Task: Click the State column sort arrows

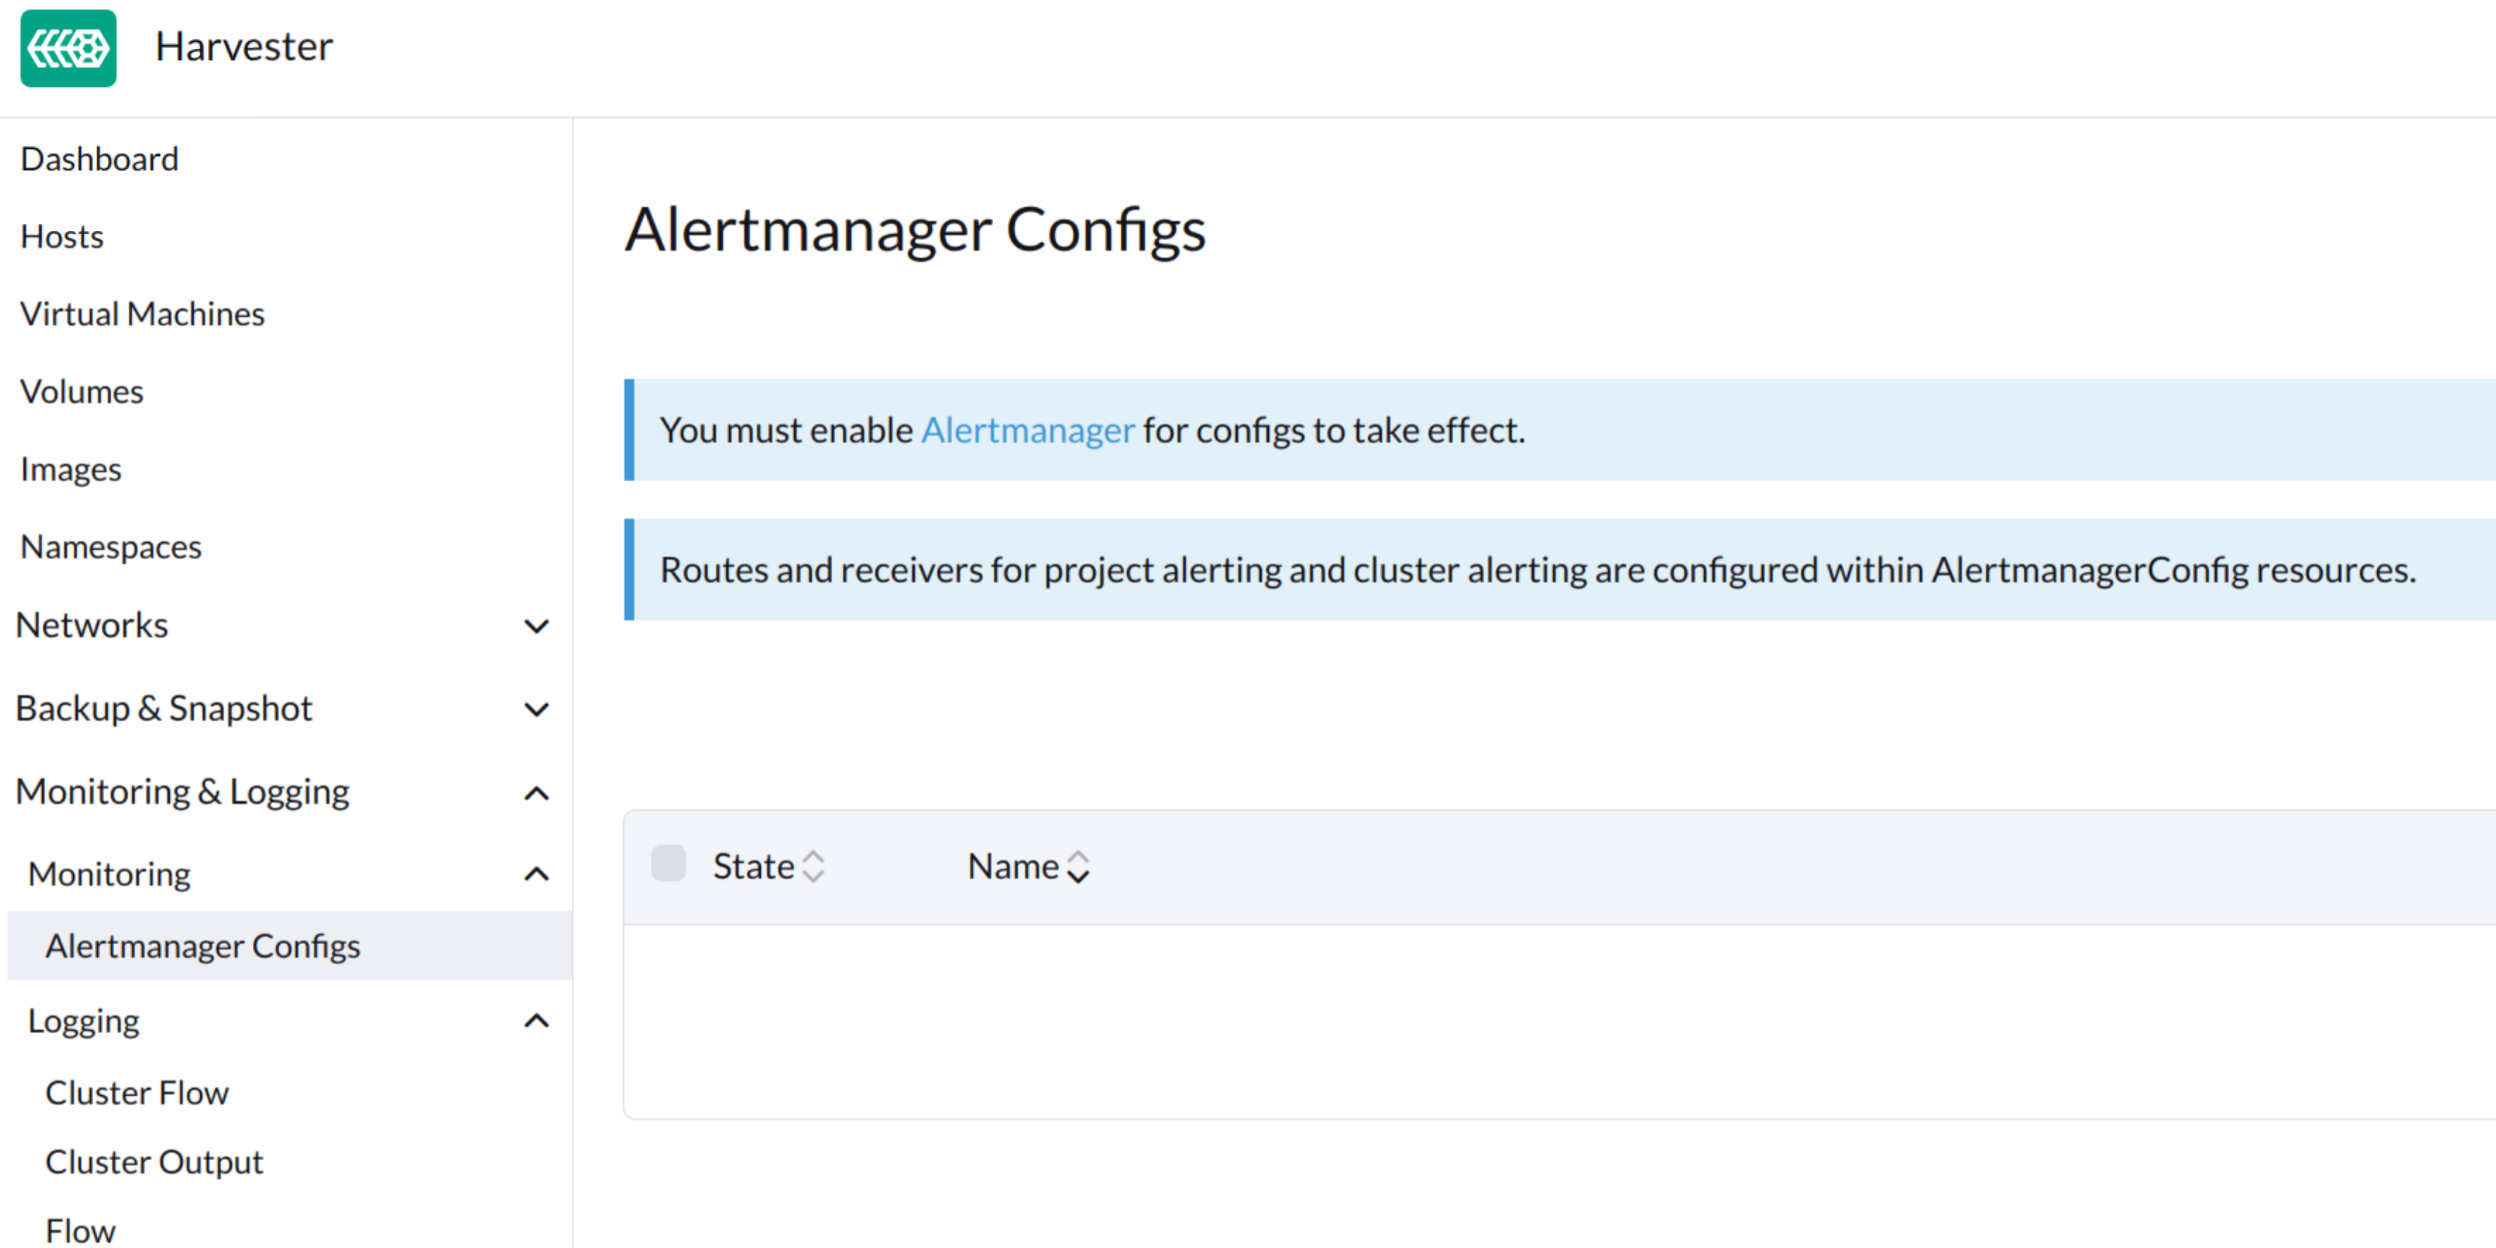Action: 813,866
